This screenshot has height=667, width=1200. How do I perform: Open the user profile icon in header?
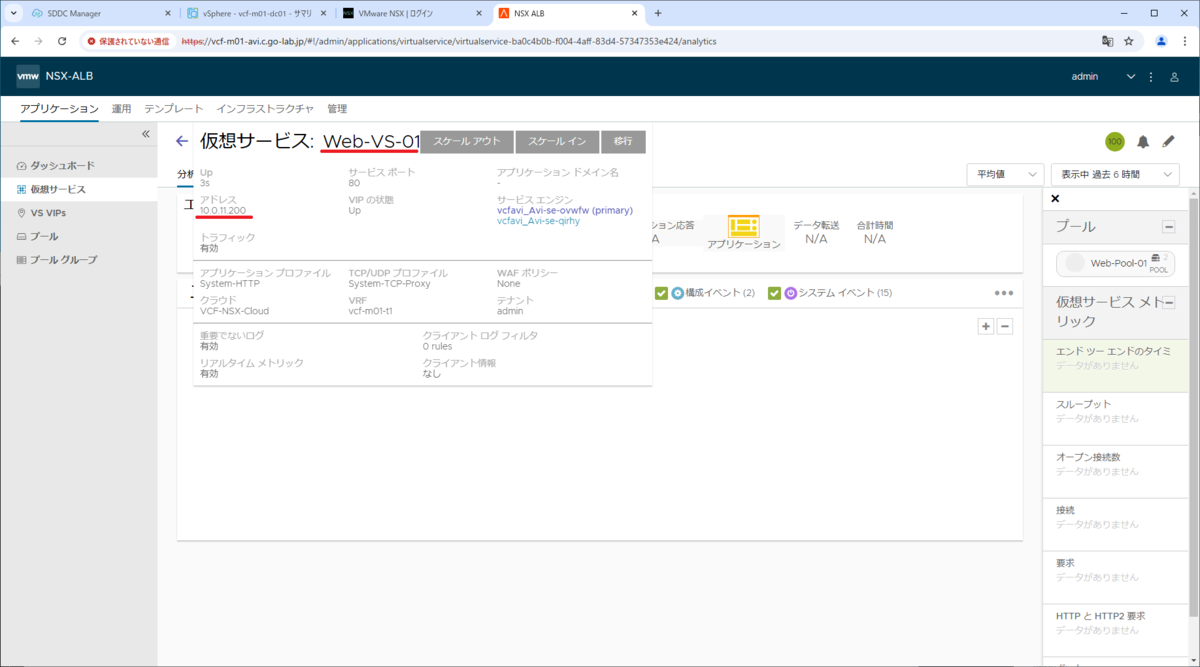(1175, 77)
